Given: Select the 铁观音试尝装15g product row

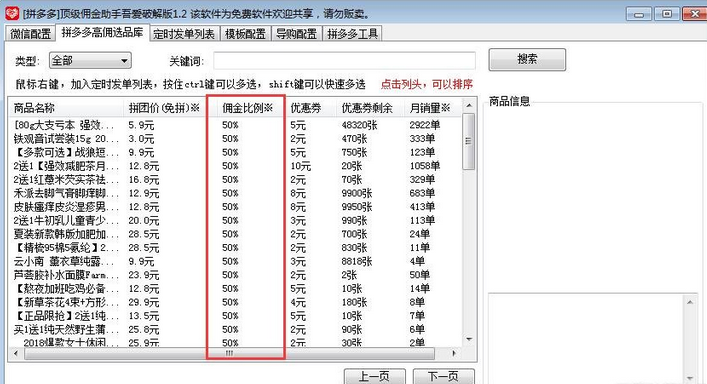Looking at the screenshot, I should tap(235, 139).
